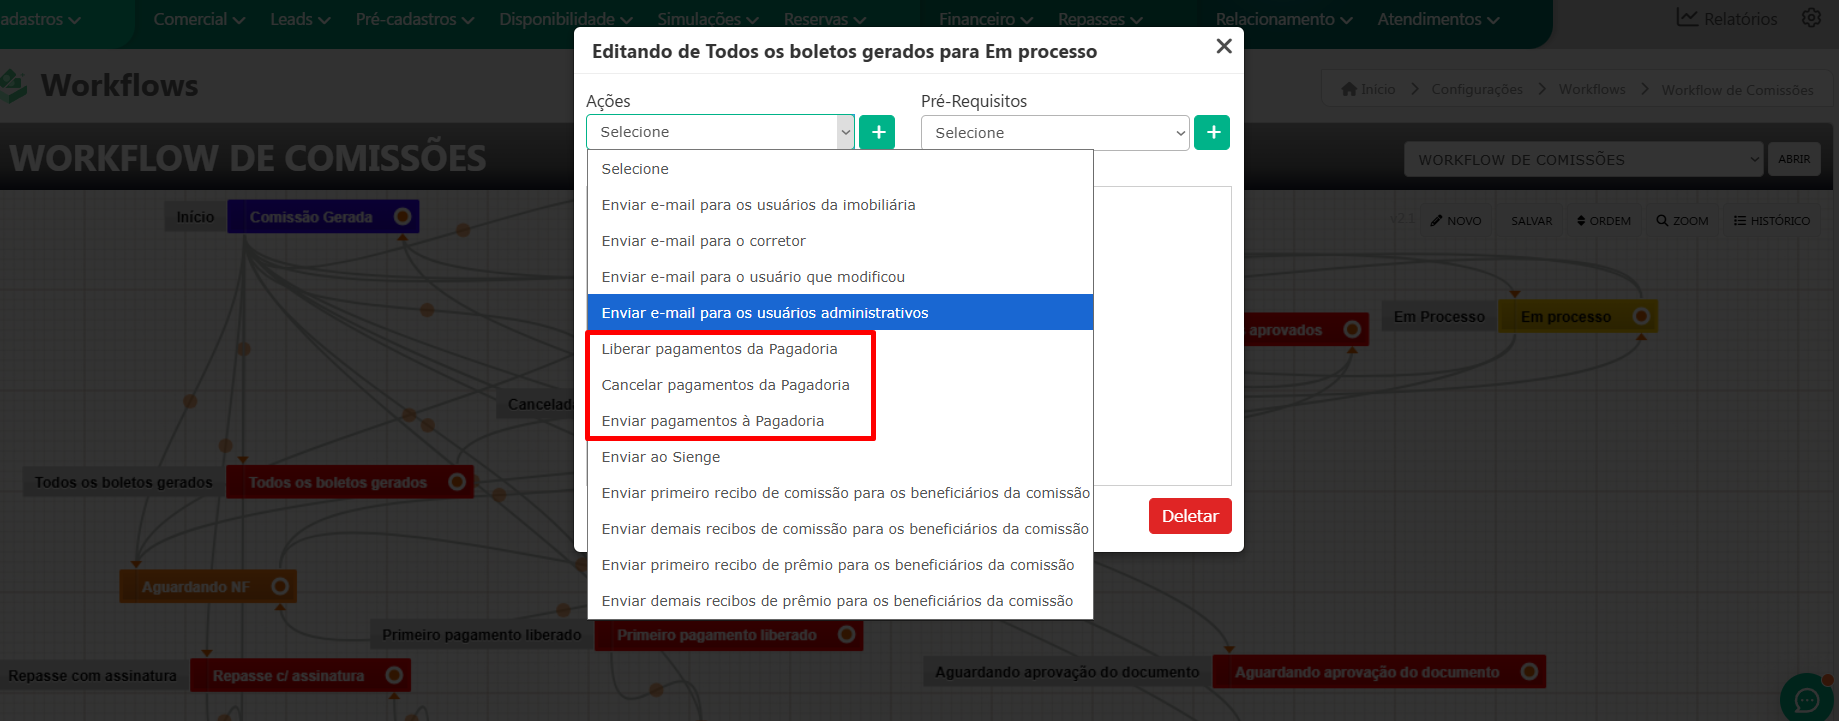Select 'Enviar pagamentos à Pagadoria' option
Viewport: 1839px width, 721px height.
[x=840, y=421]
